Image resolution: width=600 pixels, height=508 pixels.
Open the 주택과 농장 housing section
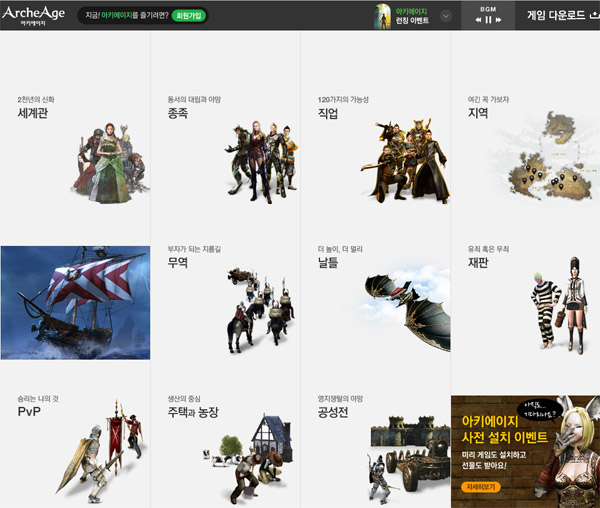[x=193, y=412]
